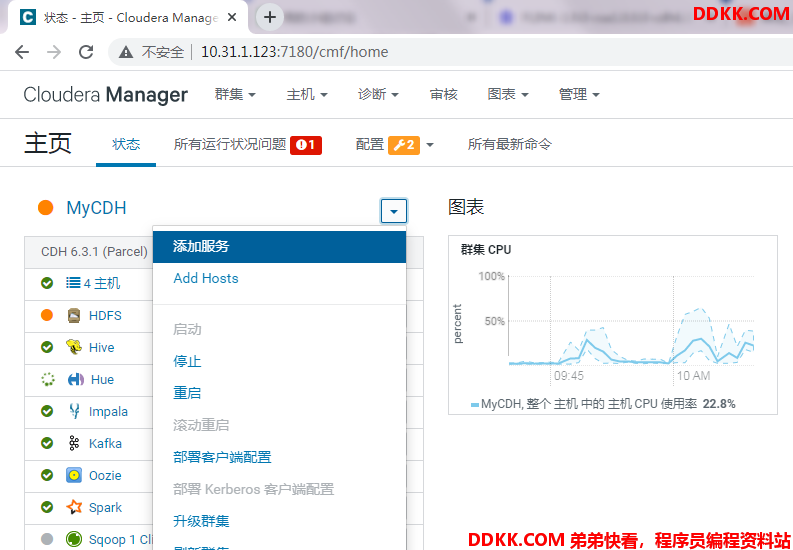The image size is (793, 550).
Task: Open the 图表 dropdown menu
Action: coord(508,95)
